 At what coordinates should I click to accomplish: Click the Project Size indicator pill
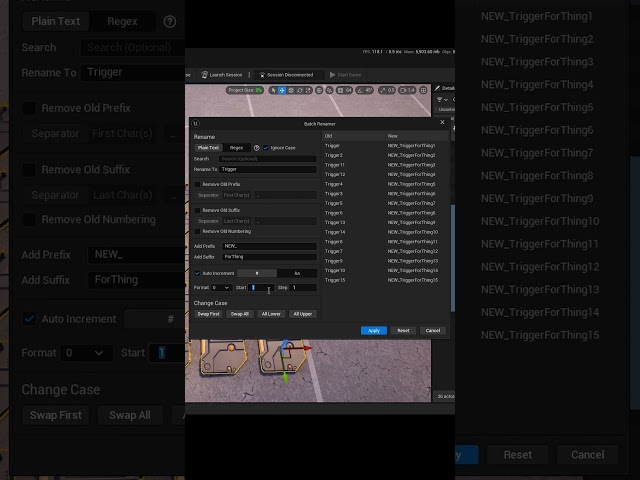245,90
